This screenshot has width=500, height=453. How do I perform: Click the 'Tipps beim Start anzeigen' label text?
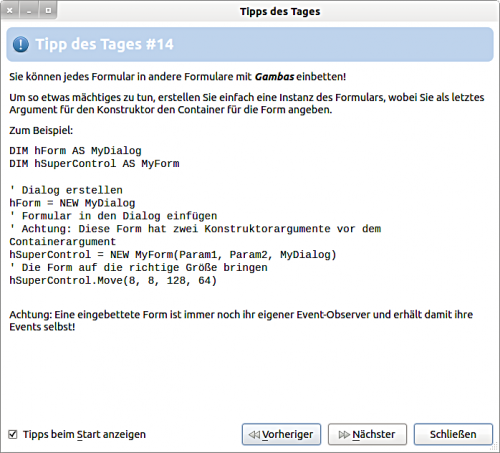(x=84, y=435)
